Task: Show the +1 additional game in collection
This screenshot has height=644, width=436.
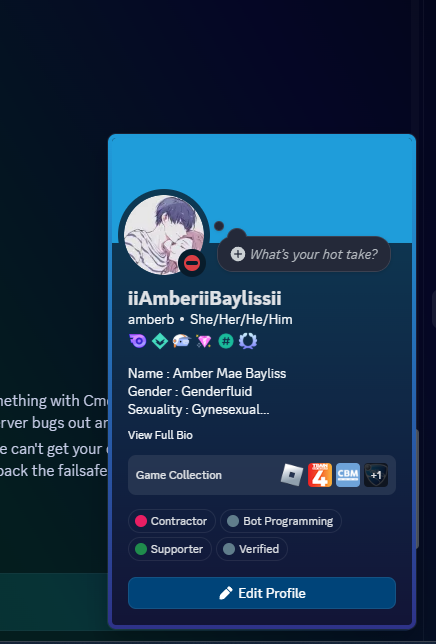Action: [376, 475]
